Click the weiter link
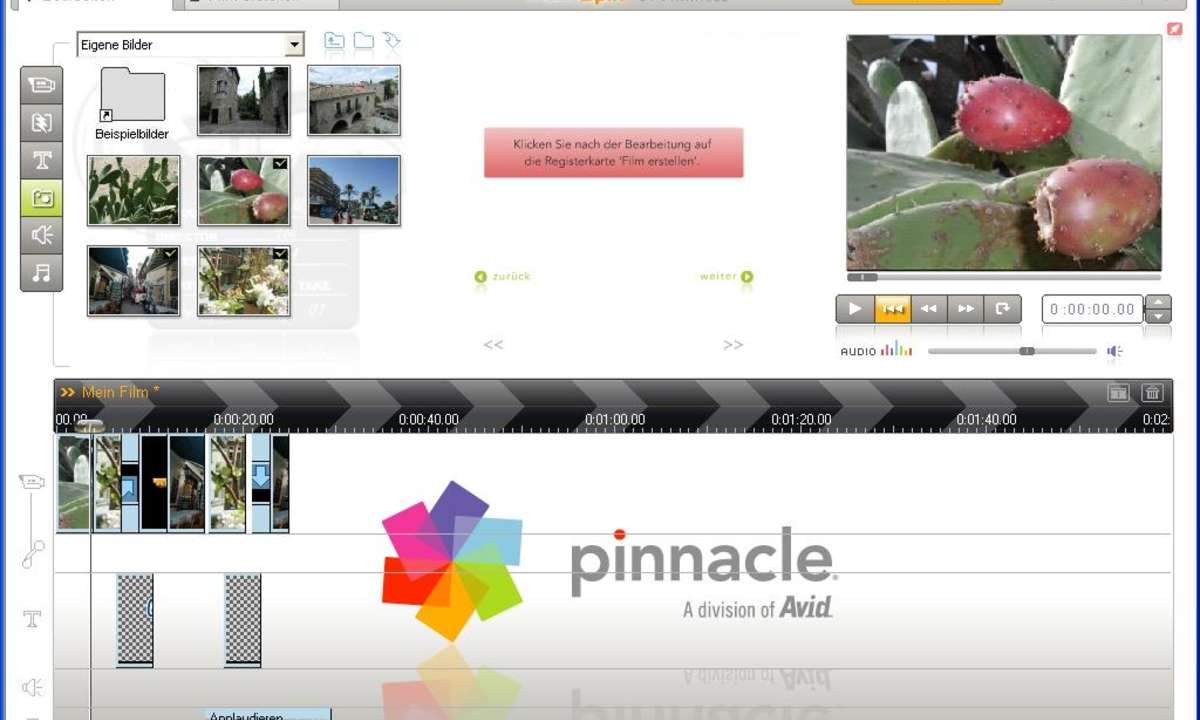This screenshot has width=1200, height=720. click(x=726, y=276)
